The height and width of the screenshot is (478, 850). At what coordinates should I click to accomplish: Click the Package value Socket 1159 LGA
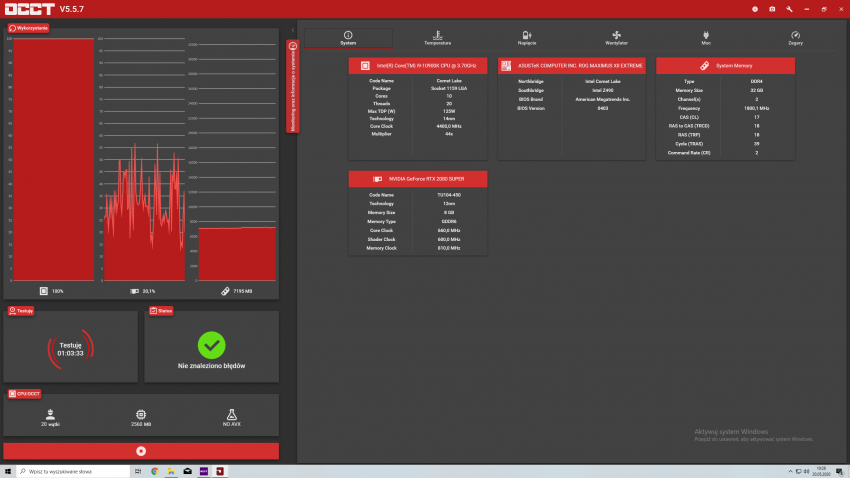[449, 88]
